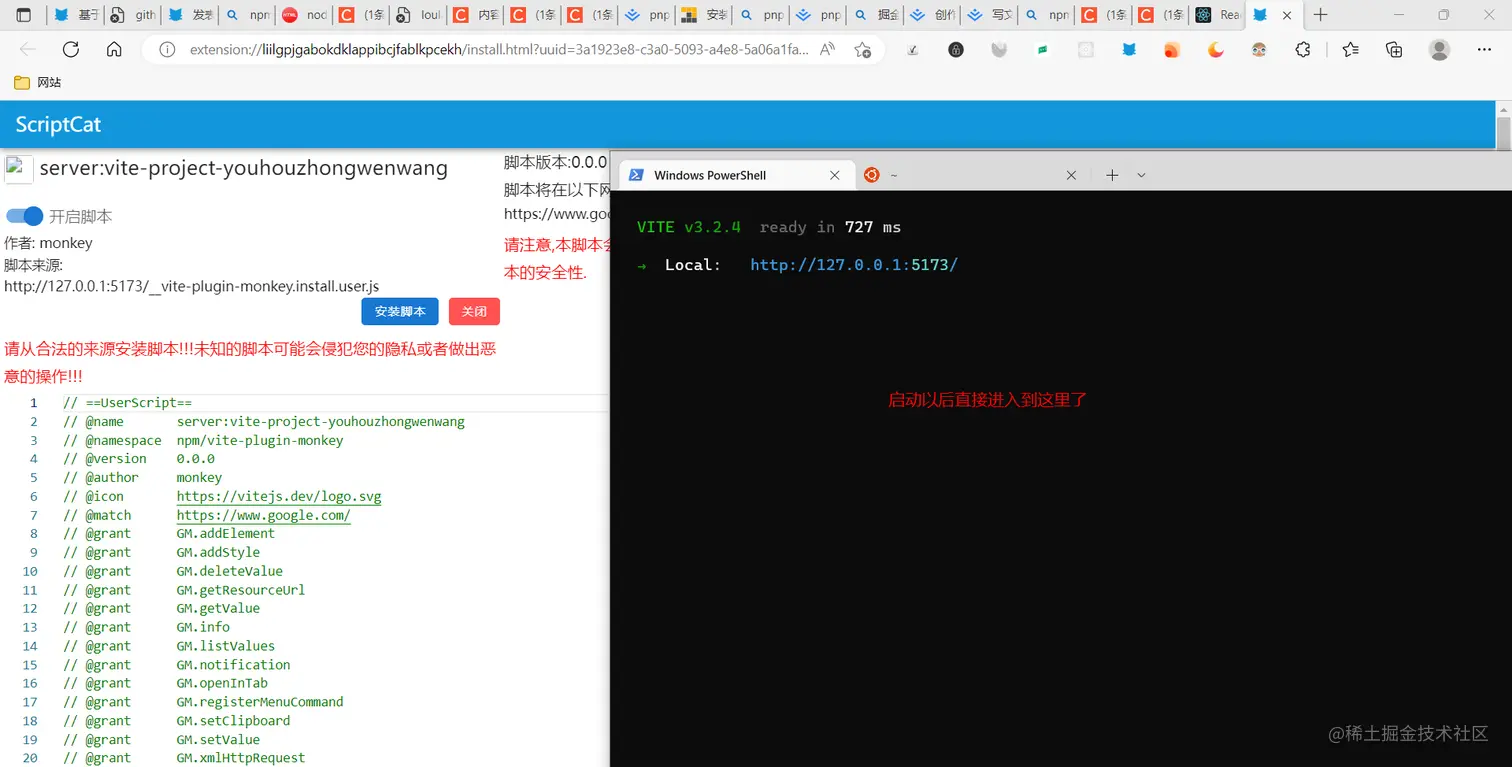Click the VITE v3.2.4 text in terminal

(x=689, y=227)
